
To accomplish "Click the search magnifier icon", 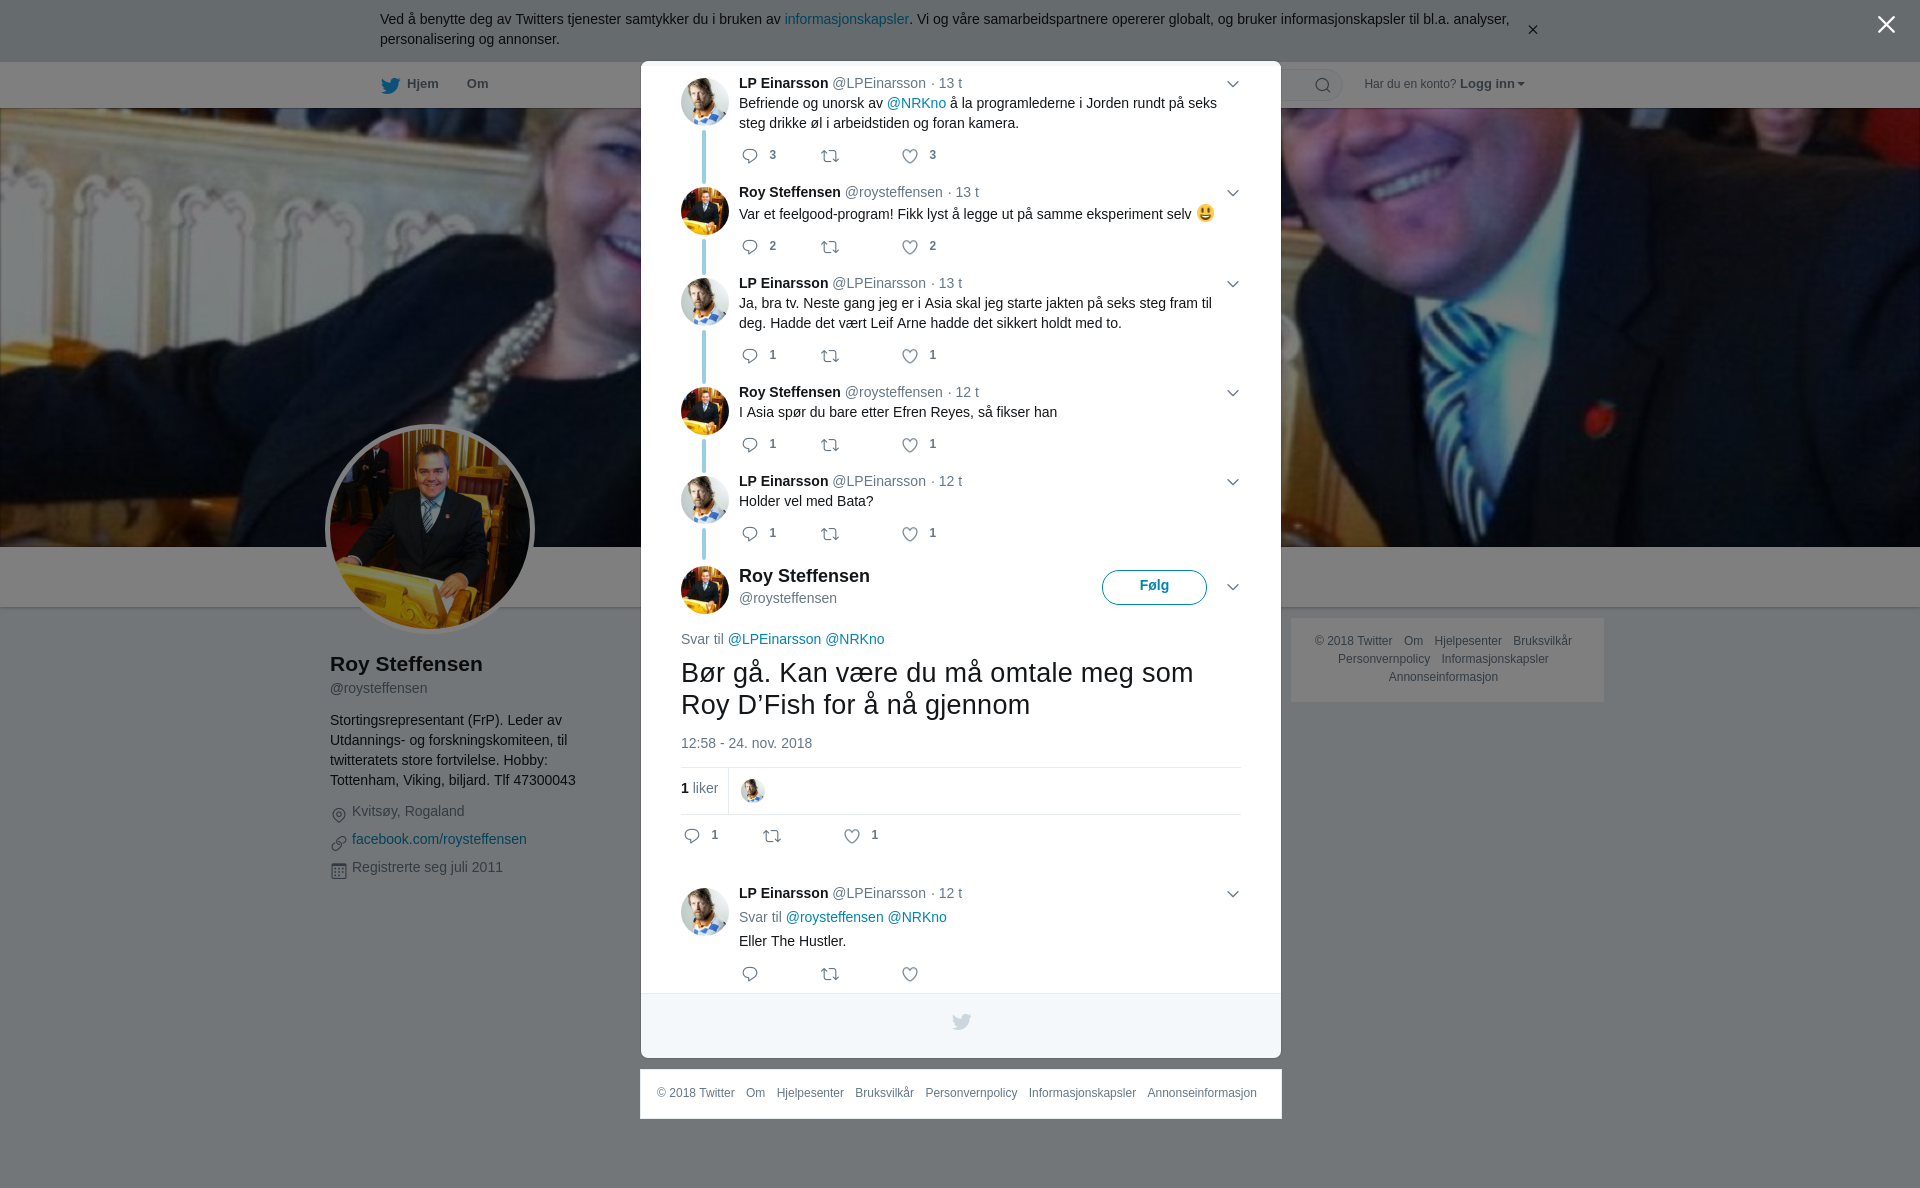I will [1323, 85].
